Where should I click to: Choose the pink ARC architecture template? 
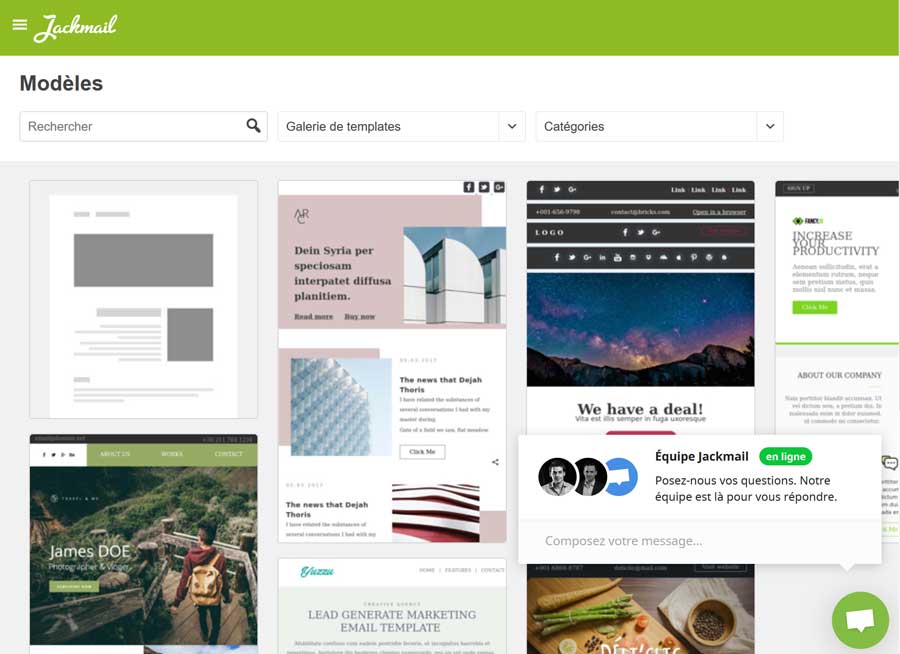pyautogui.click(x=392, y=362)
